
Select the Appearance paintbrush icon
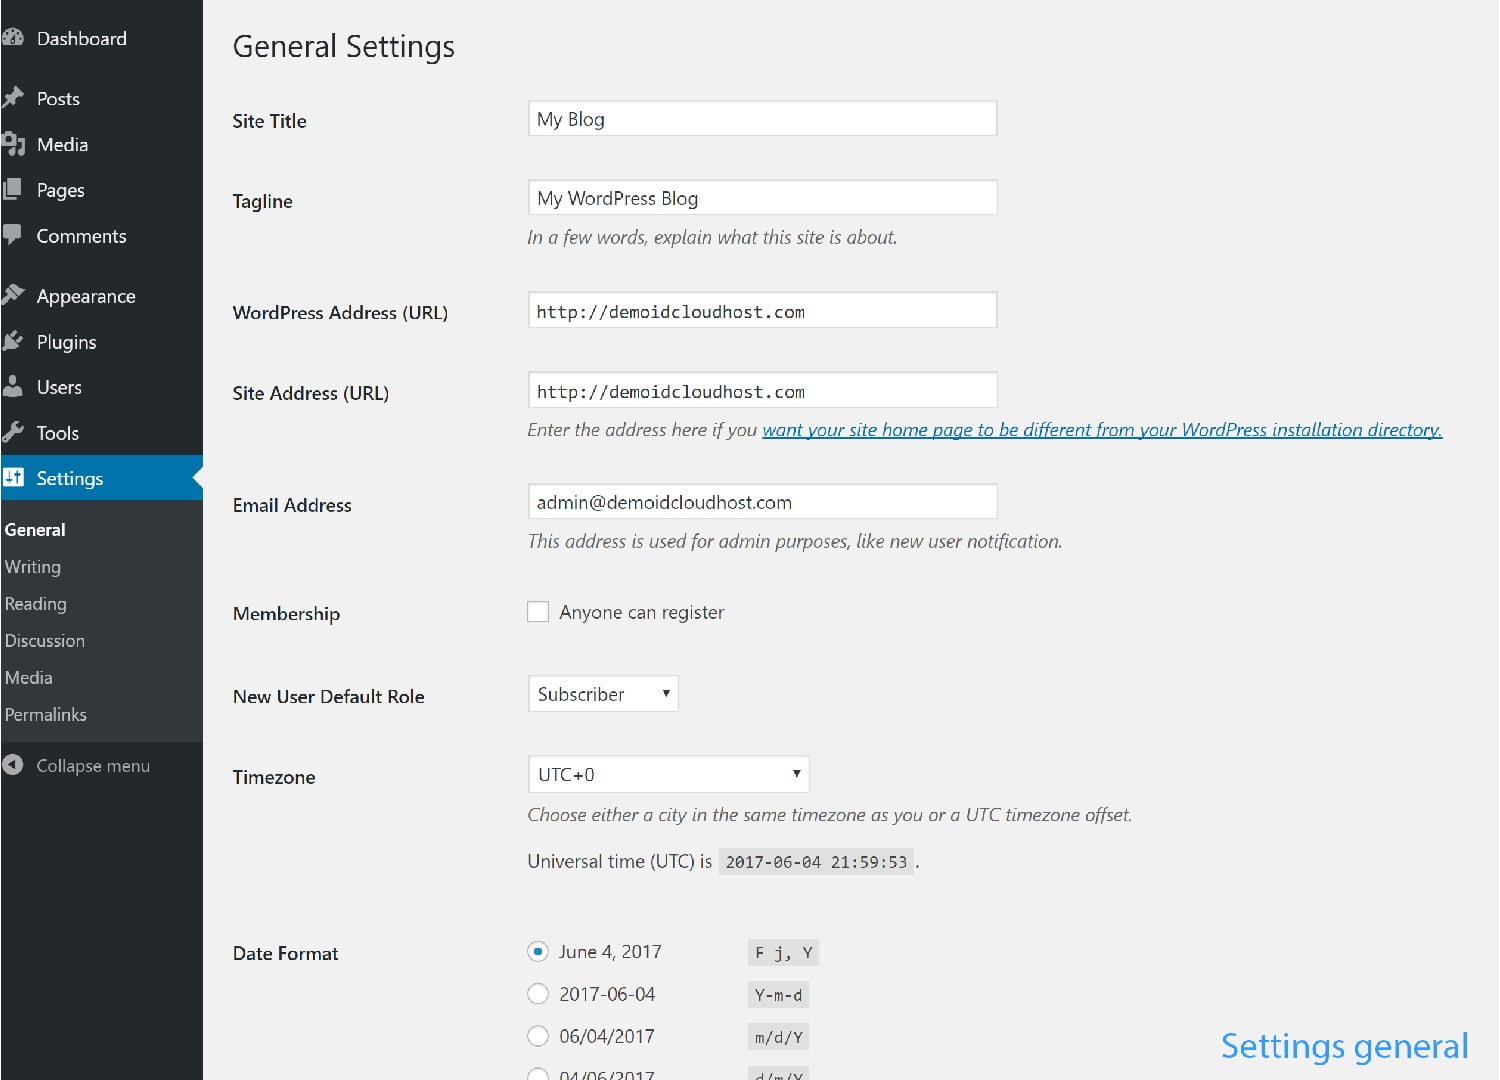point(14,294)
